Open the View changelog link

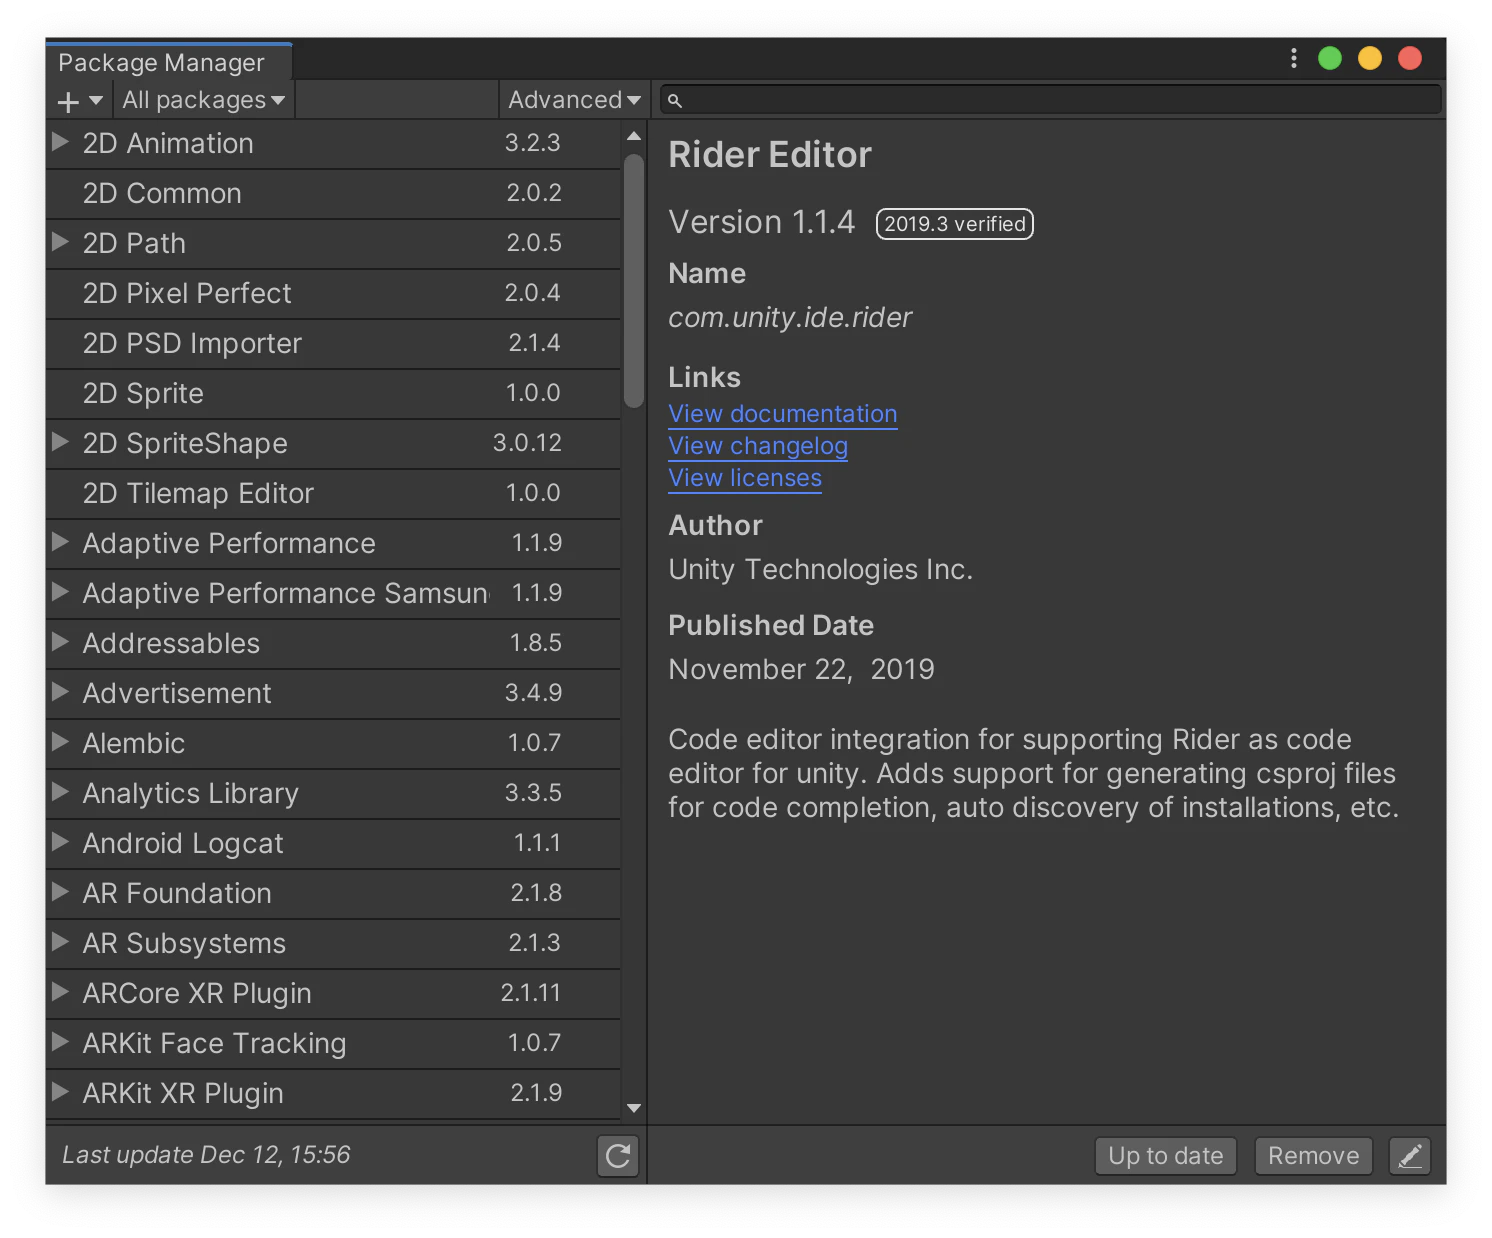pos(758,446)
